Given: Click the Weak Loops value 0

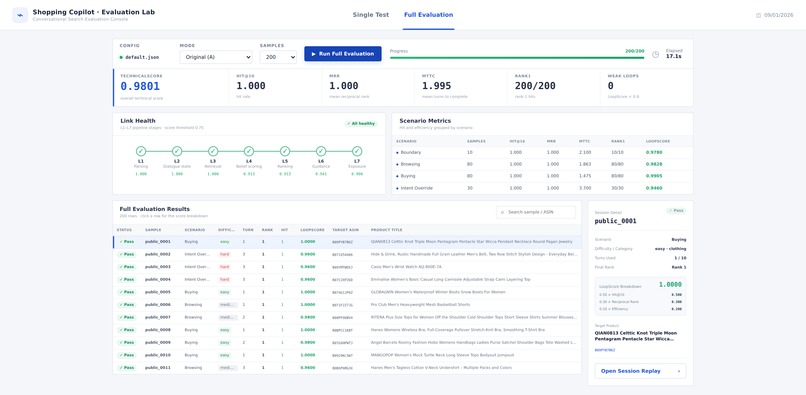Looking at the screenshot, I should point(611,86).
